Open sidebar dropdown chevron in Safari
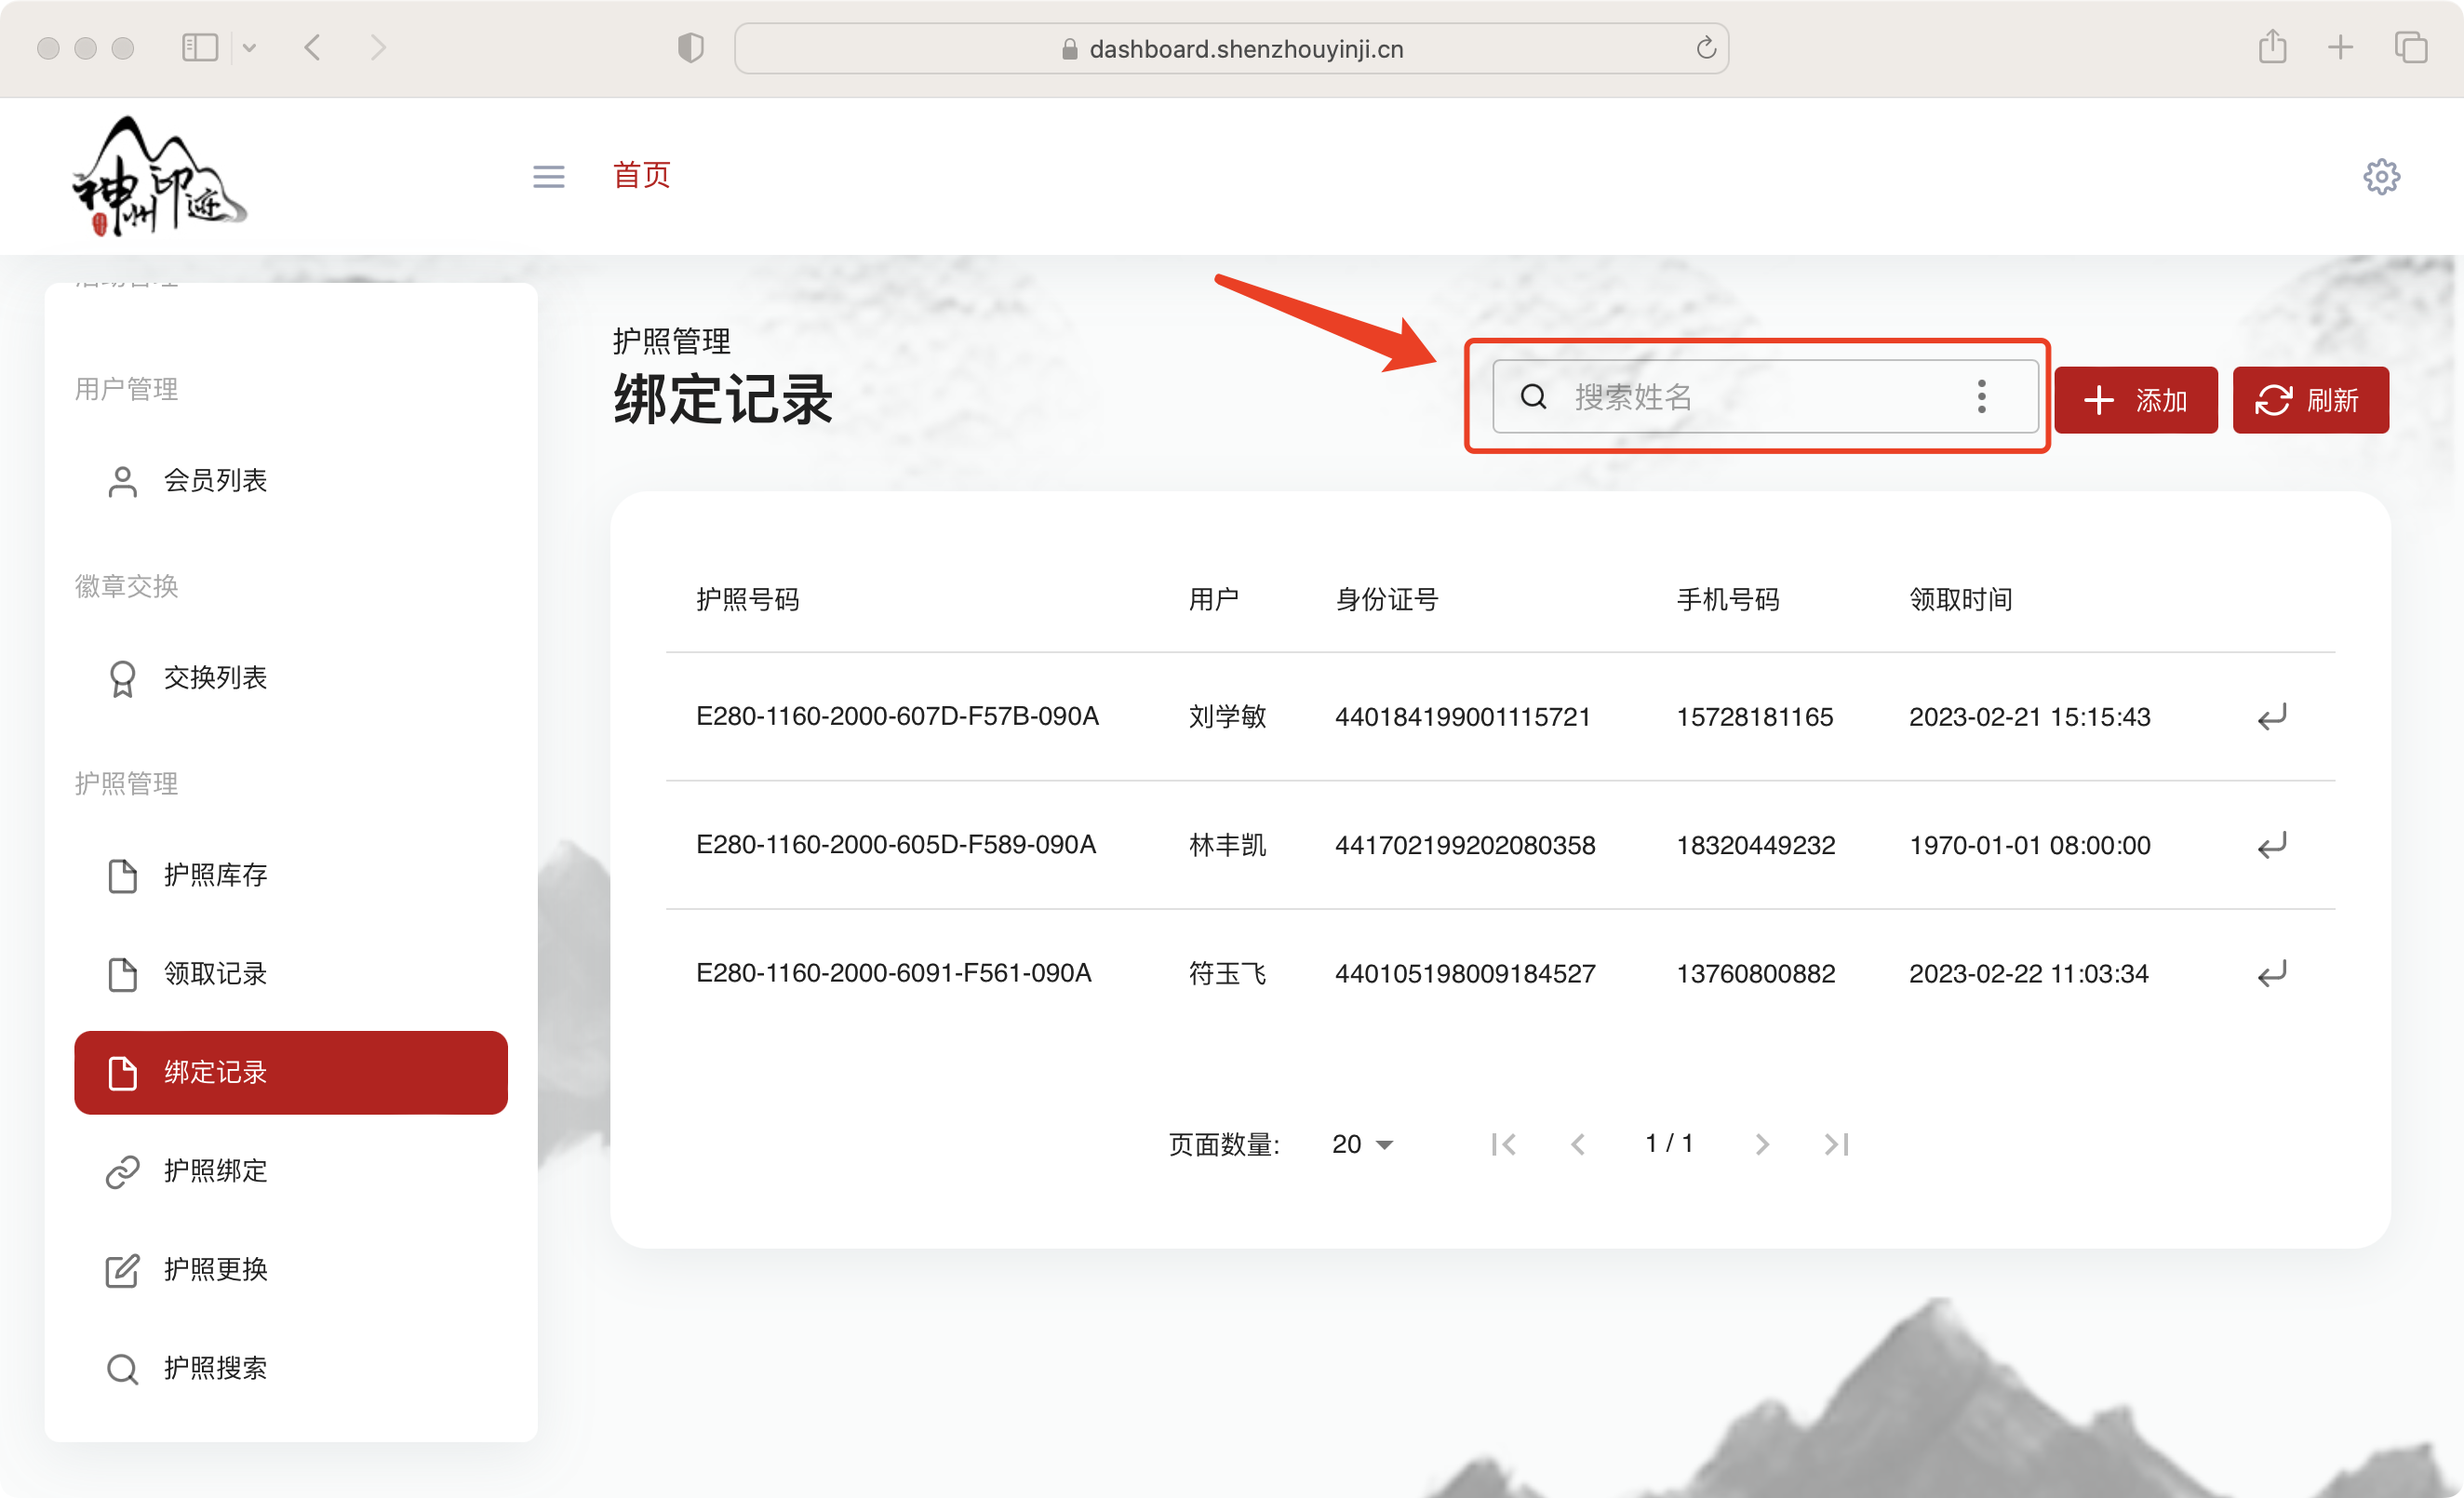Viewport: 2464px width, 1498px height. tap(250, 48)
